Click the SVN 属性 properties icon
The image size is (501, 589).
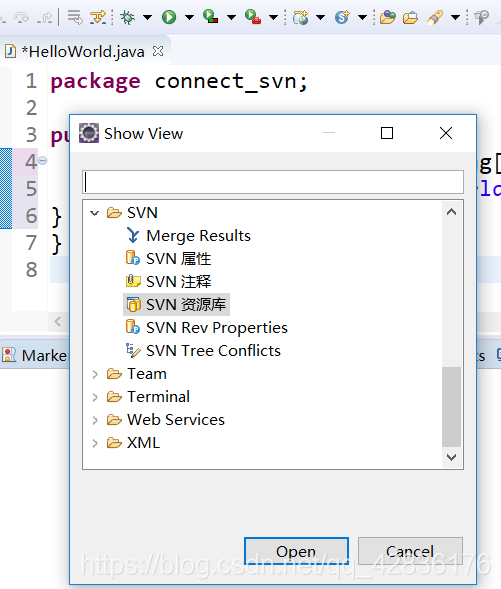(x=133, y=258)
